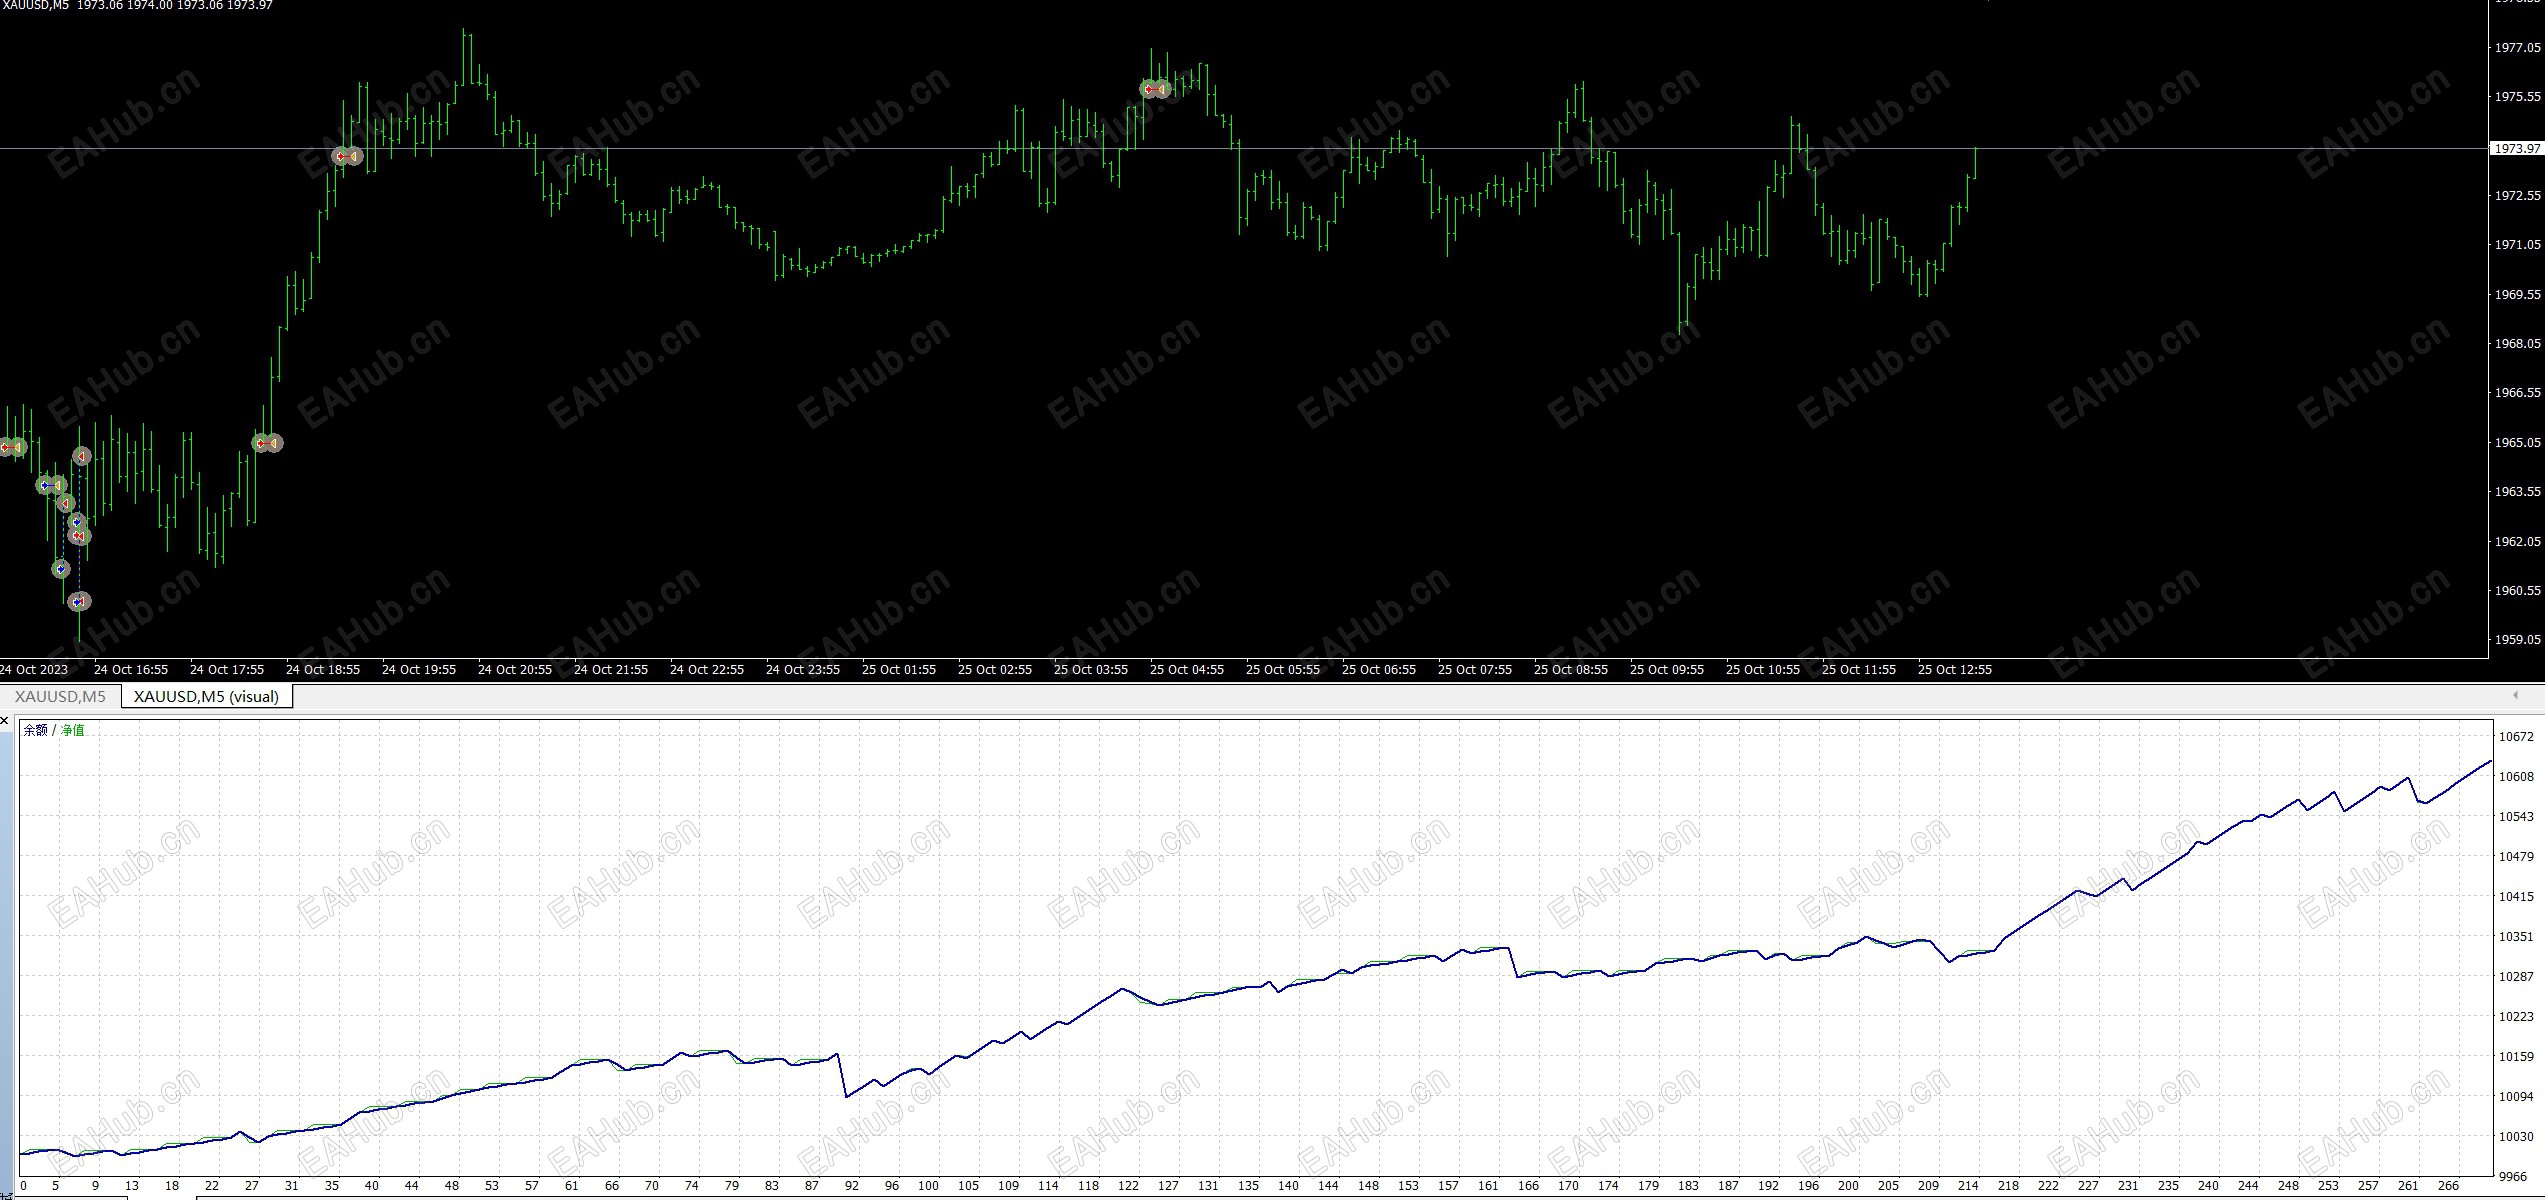
Task: Click the tab bar scroll arrow
Action: 2515,695
